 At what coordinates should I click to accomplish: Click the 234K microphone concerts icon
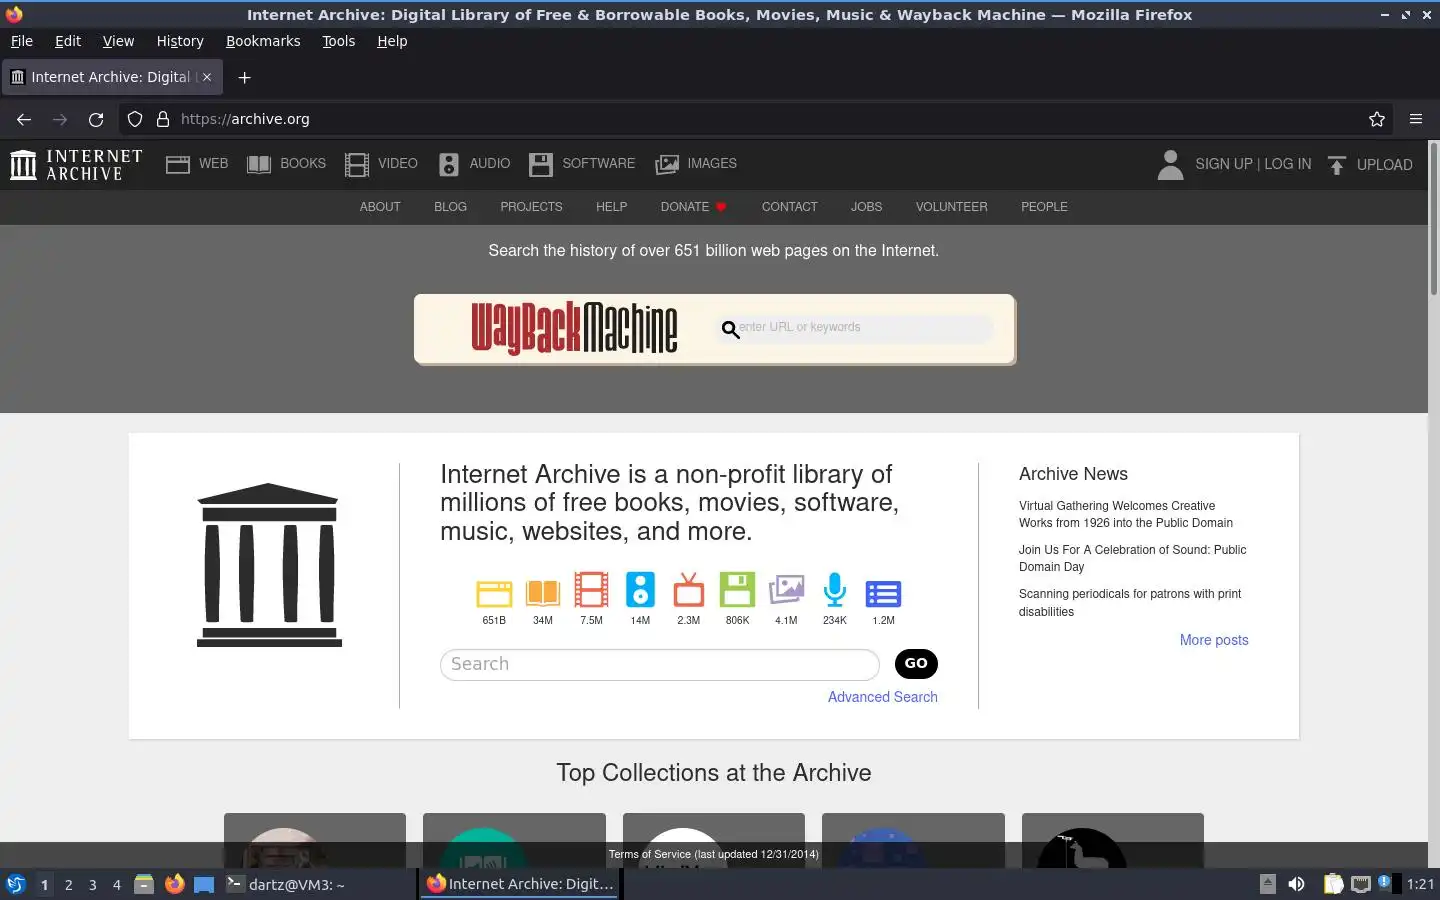(835, 590)
